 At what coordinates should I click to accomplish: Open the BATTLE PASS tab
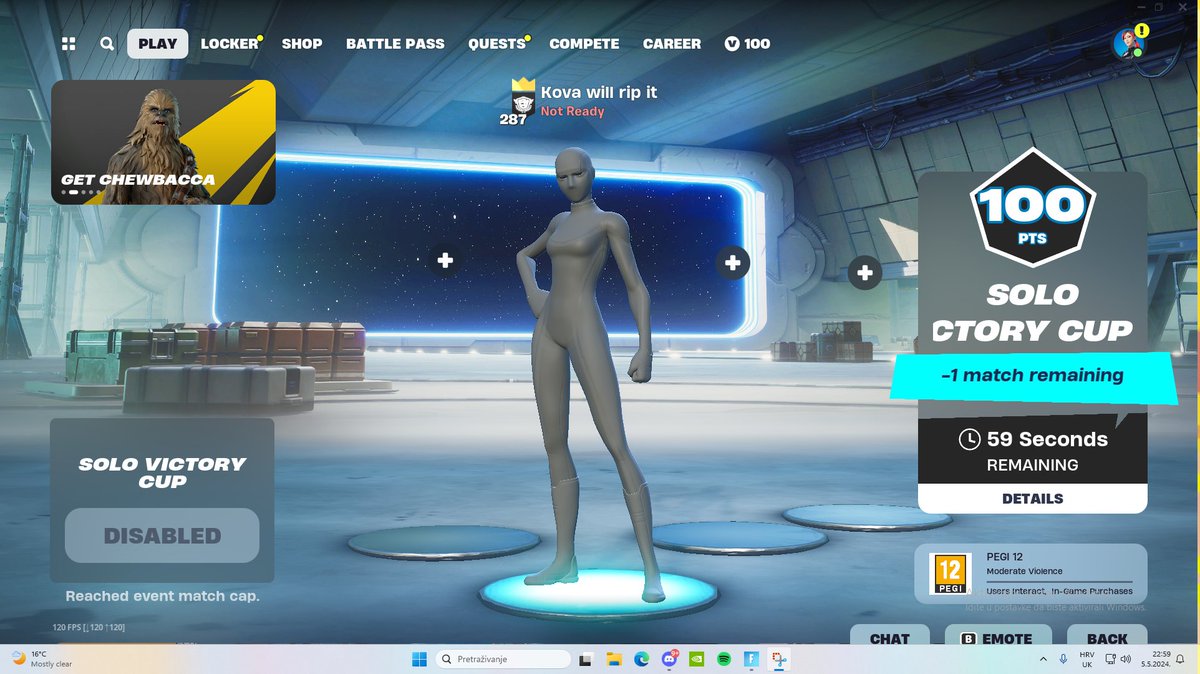[x=395, y=44]
